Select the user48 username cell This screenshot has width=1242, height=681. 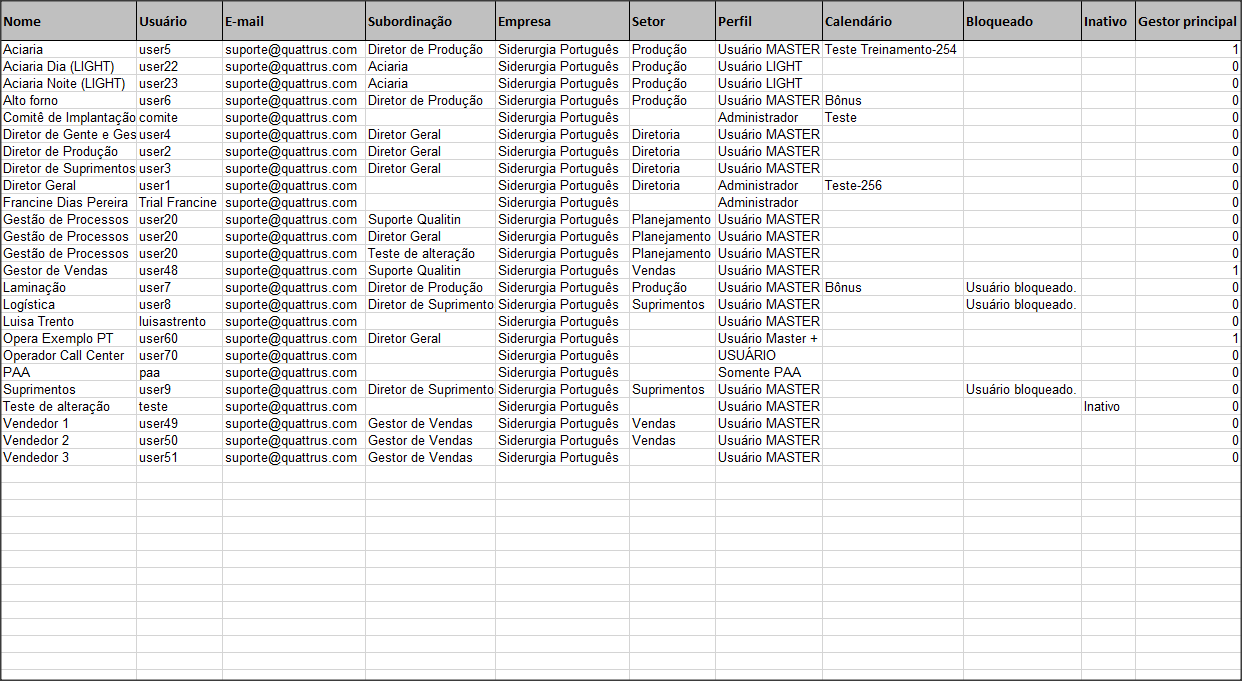[x=158, y=271]
